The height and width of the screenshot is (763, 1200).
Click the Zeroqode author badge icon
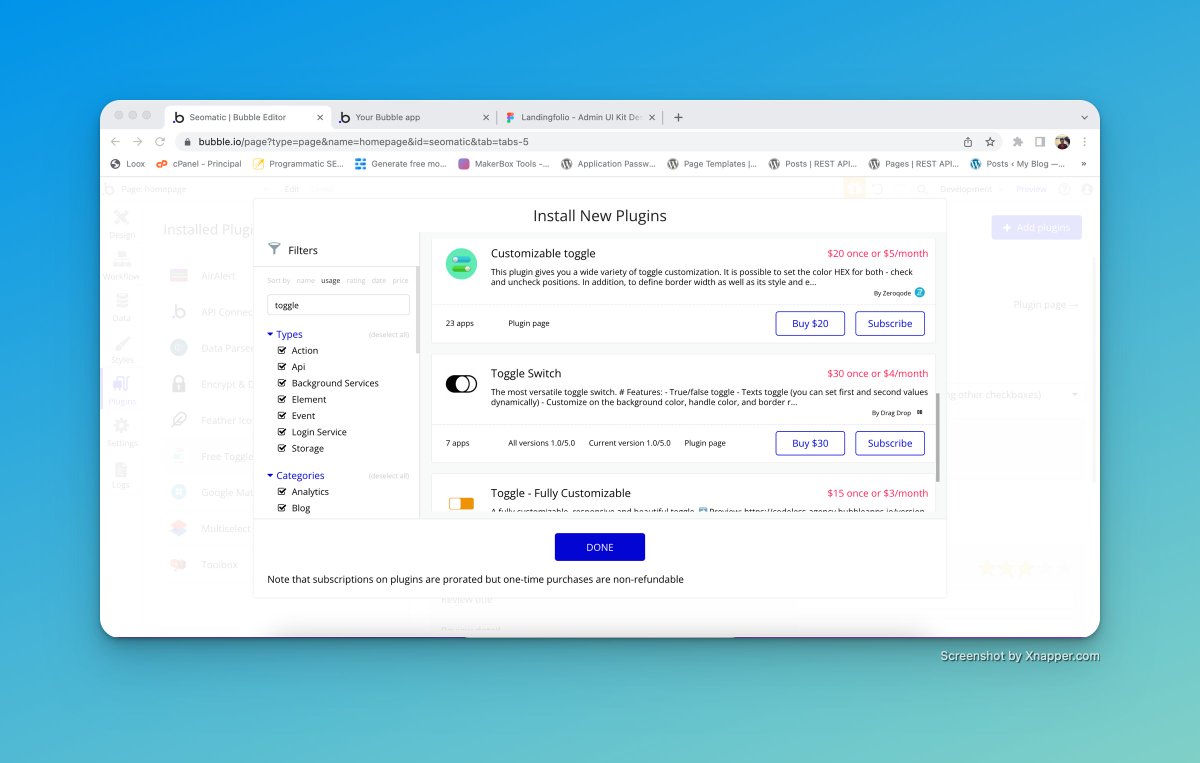[920, 293]
